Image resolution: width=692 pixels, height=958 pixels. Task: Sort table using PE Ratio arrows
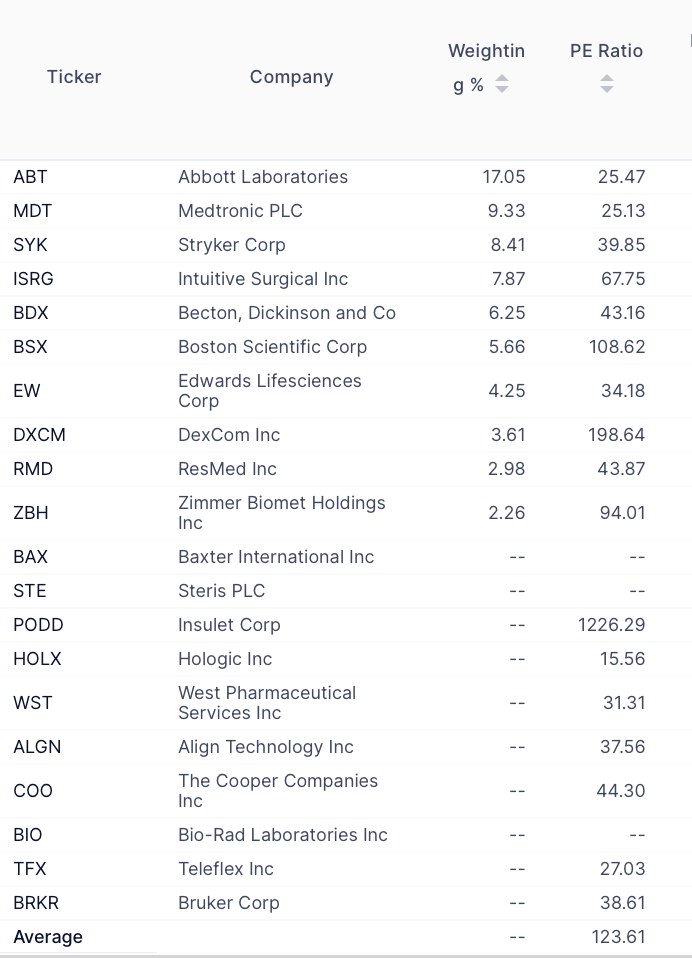606,84
